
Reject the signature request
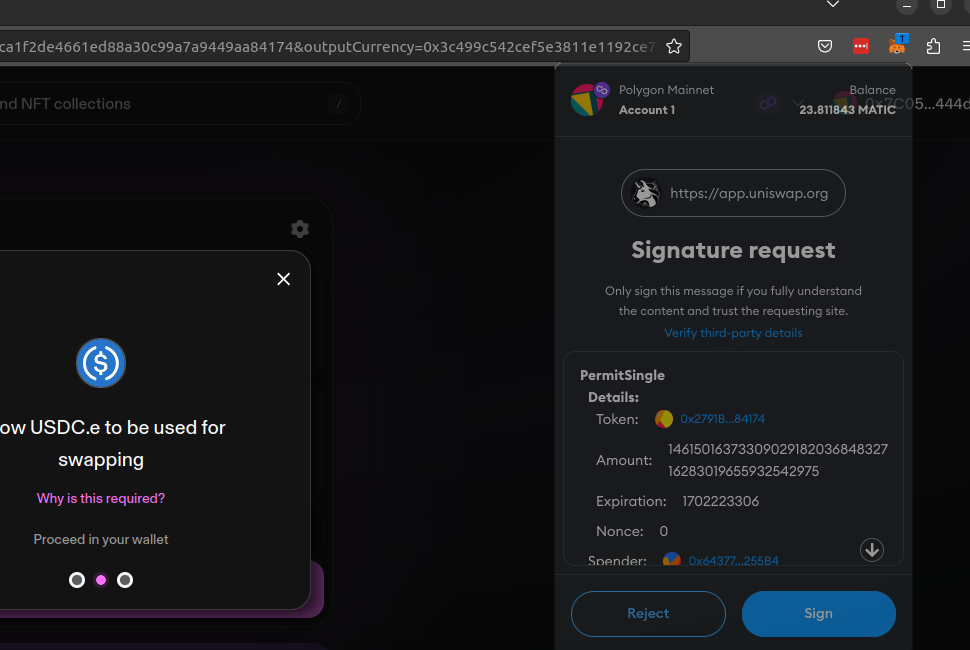point(648,614)
